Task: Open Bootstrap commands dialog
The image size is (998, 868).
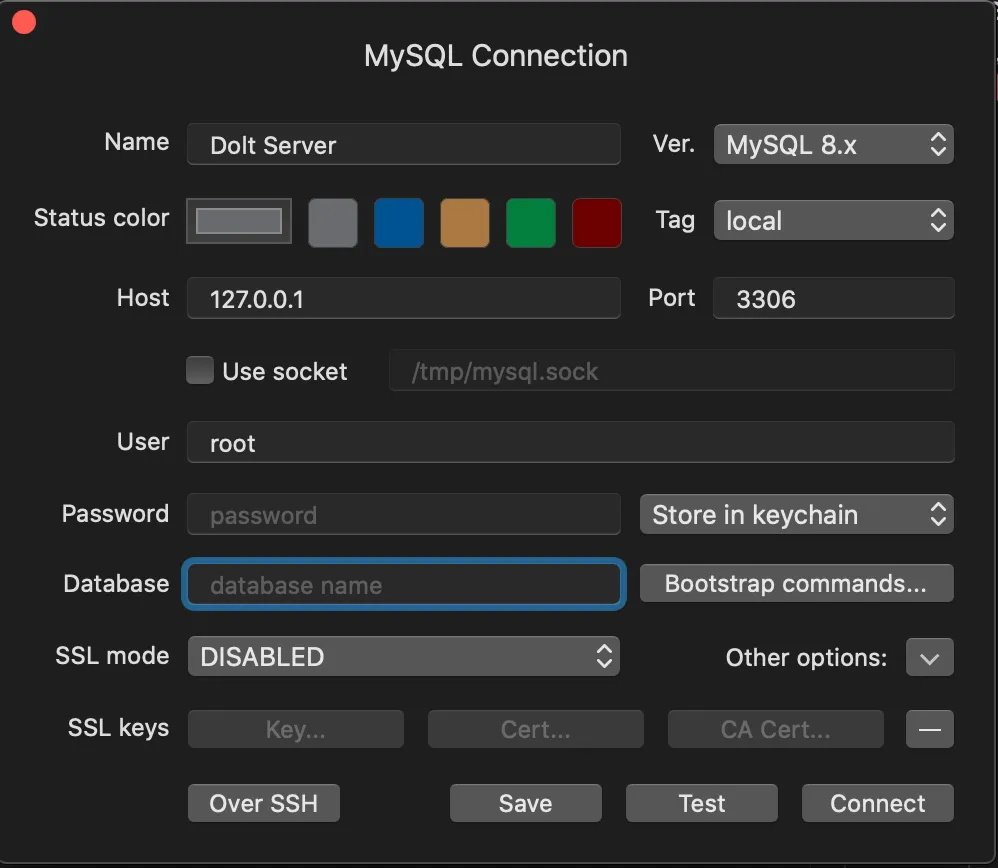Action: 796,584
